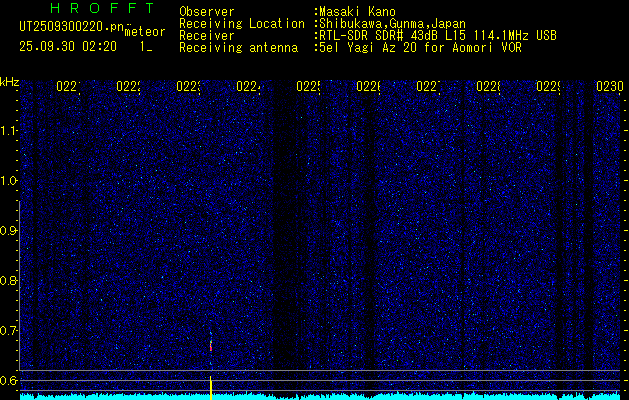
Task: Click the 0228 time axis label
Action: [488, 86]
